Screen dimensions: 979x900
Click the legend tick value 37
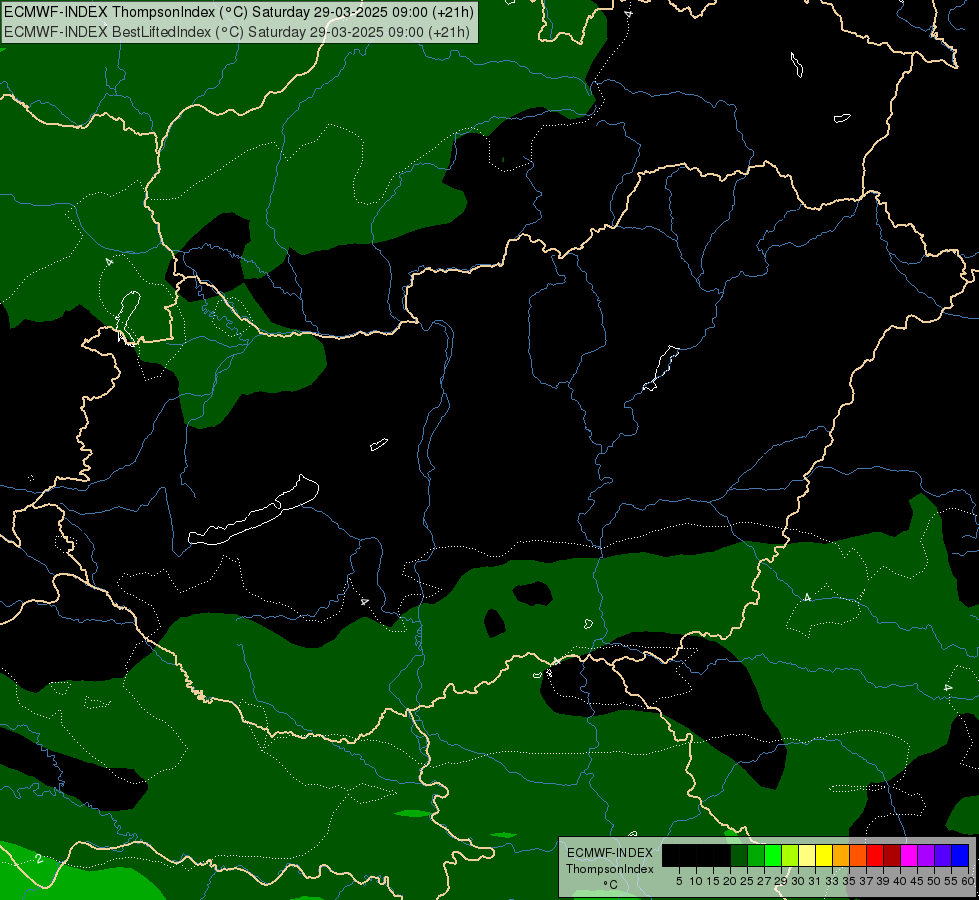[x=865, y=881]
